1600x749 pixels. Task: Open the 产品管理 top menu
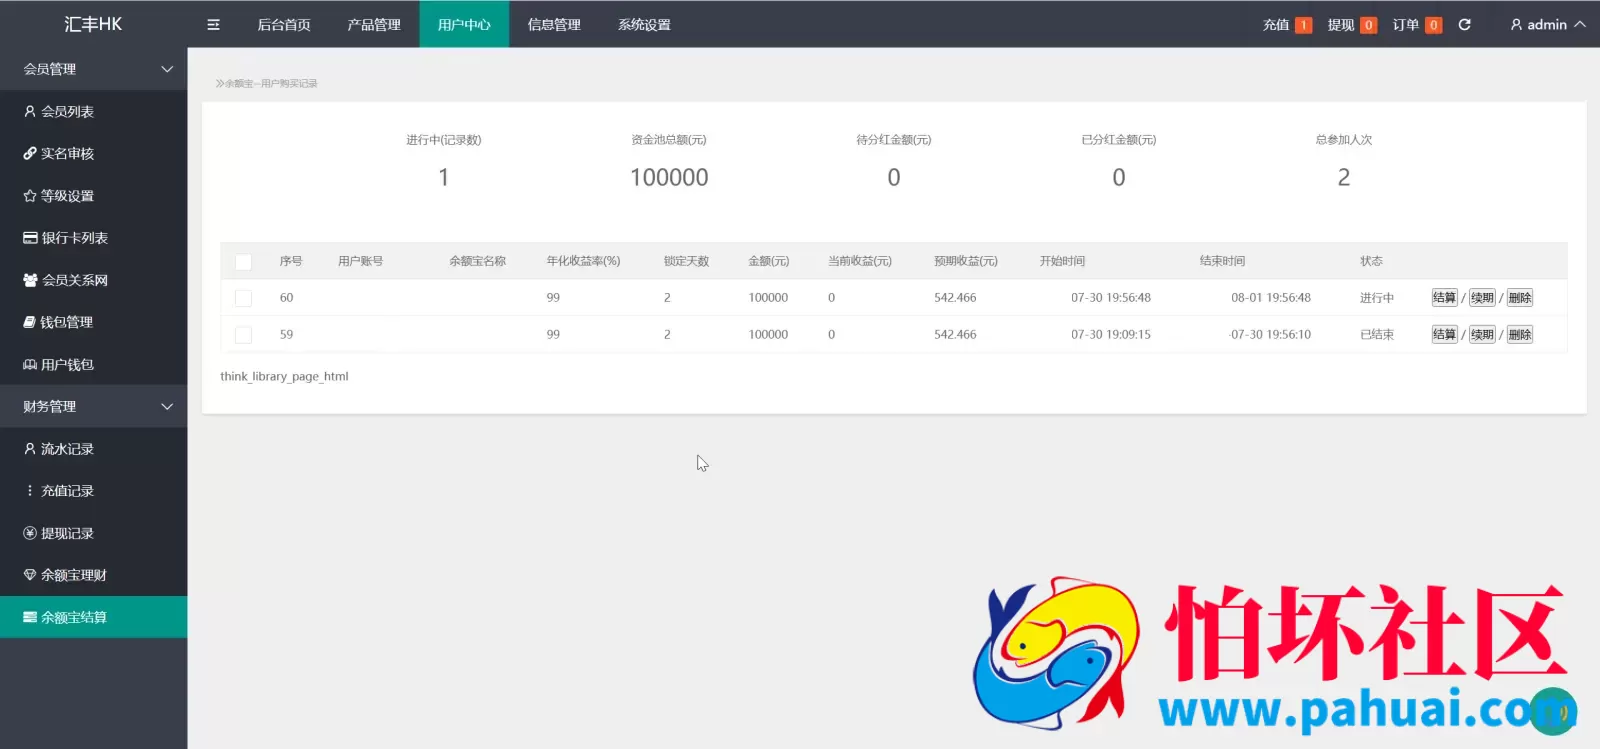[x=374, y=25]
